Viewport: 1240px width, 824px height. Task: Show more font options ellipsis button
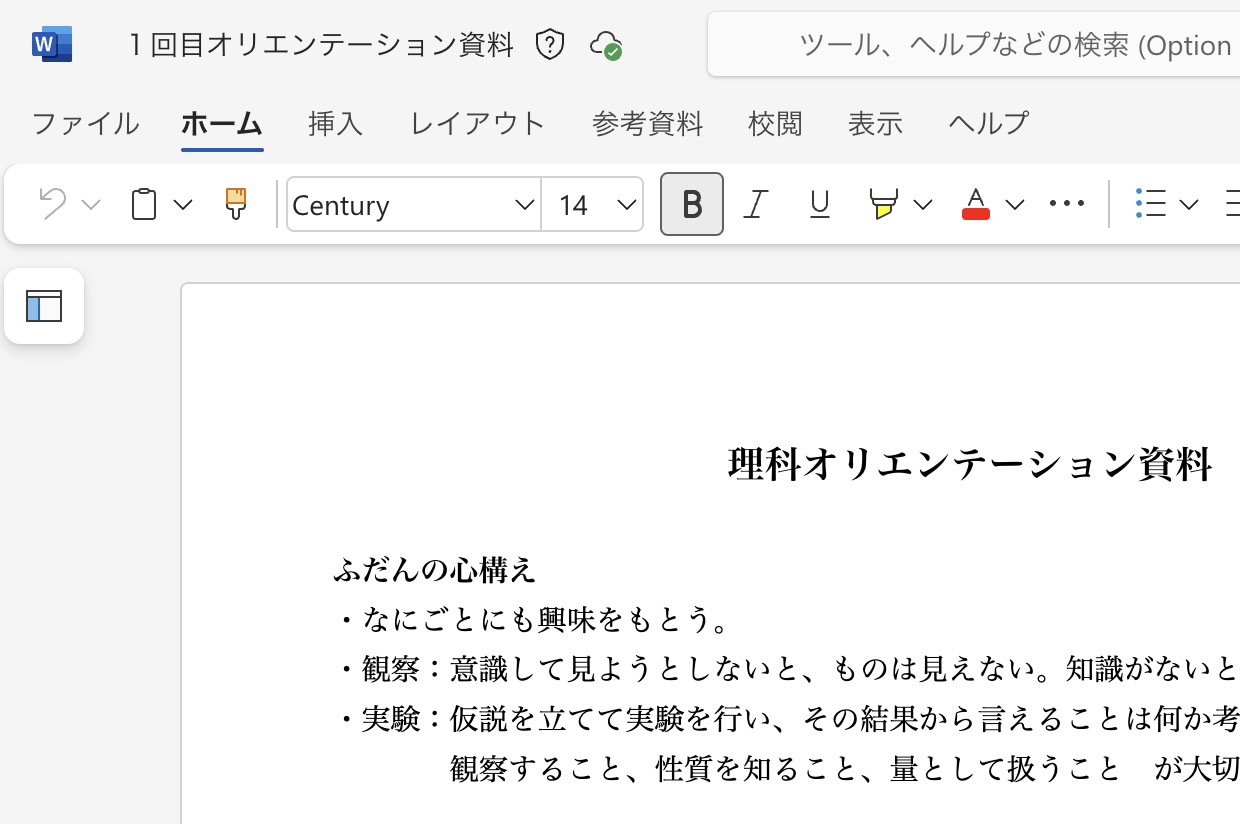point(1066,204)
